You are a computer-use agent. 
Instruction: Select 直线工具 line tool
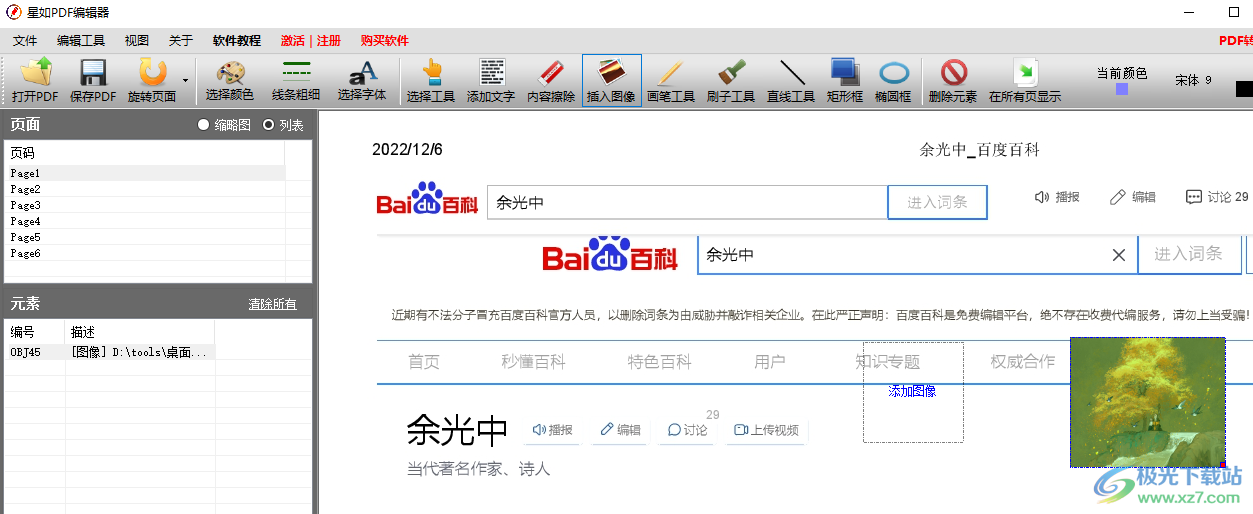[791, 80]
